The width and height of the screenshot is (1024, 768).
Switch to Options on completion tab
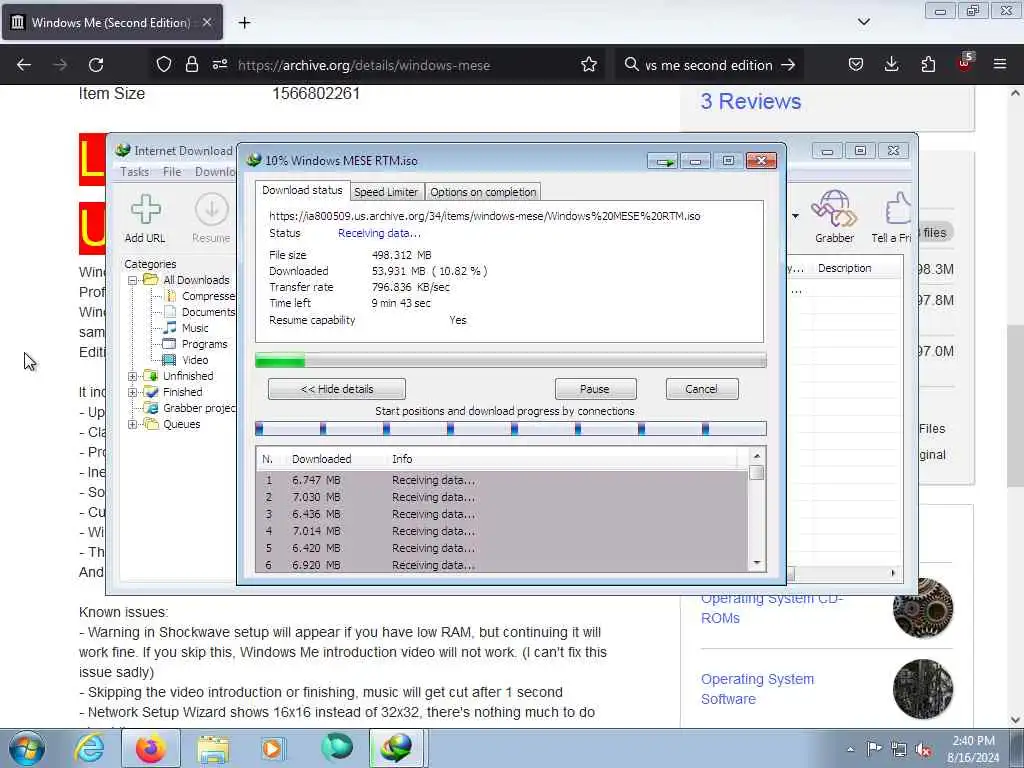(483, 192)
